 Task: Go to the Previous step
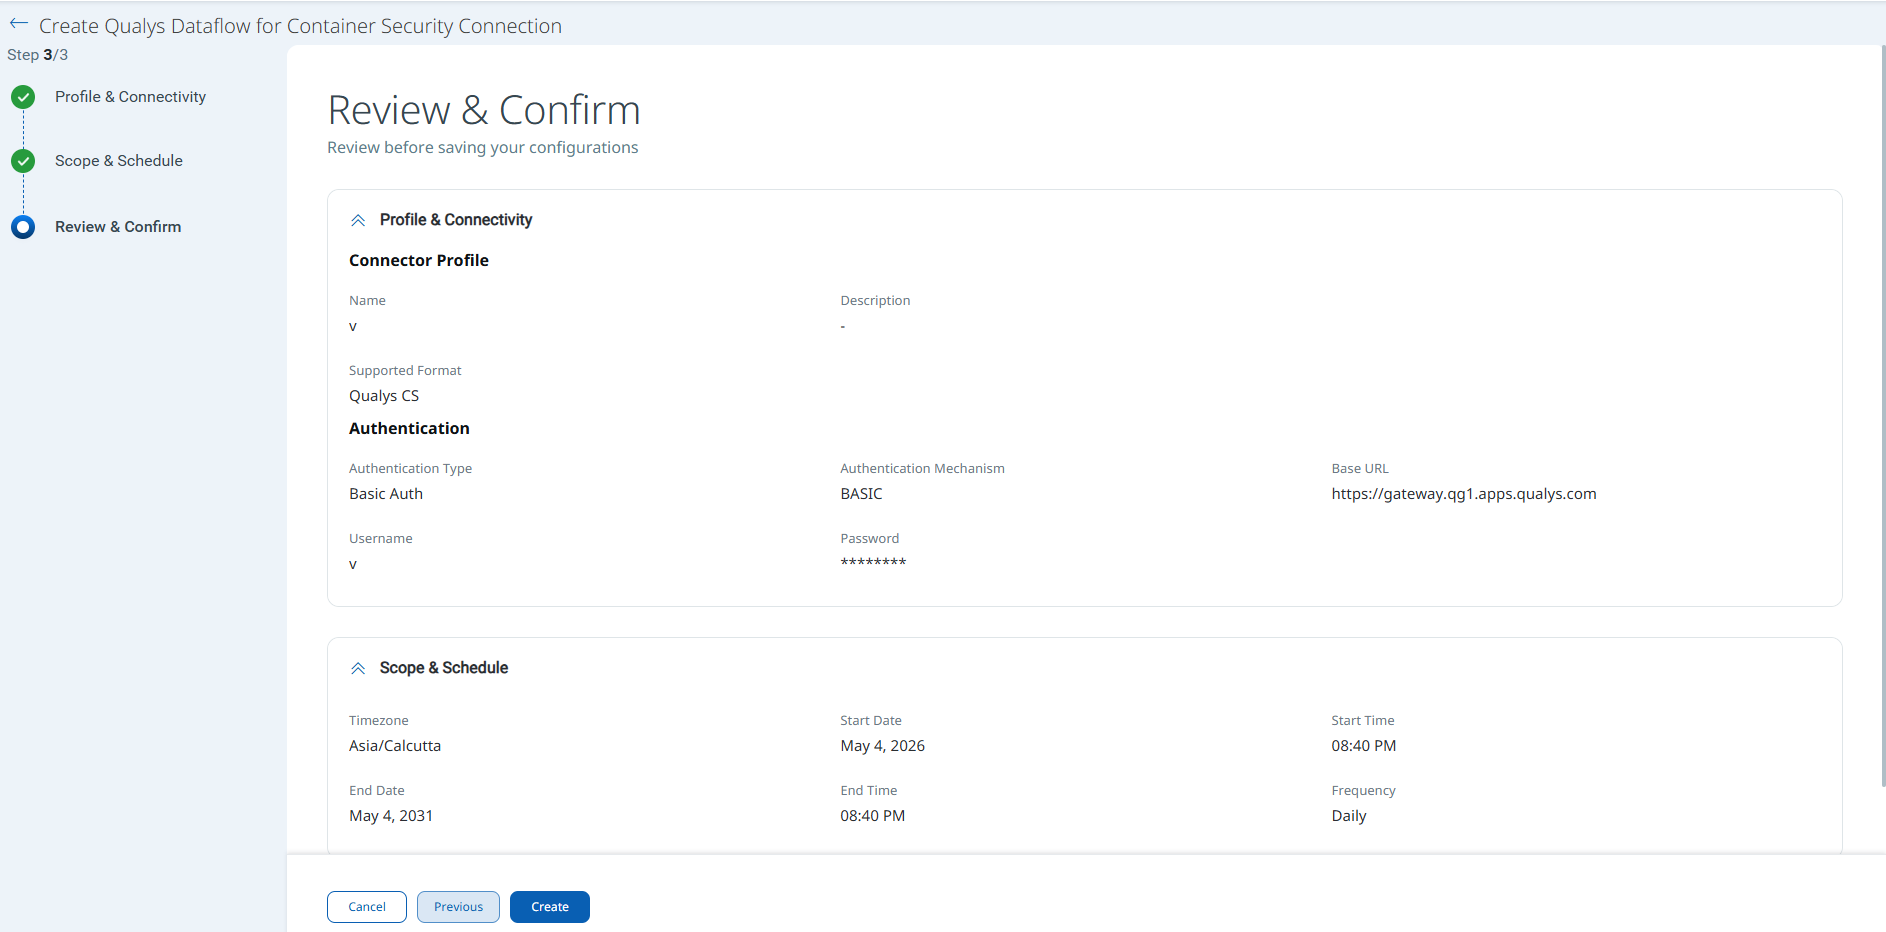pos(458,907)
